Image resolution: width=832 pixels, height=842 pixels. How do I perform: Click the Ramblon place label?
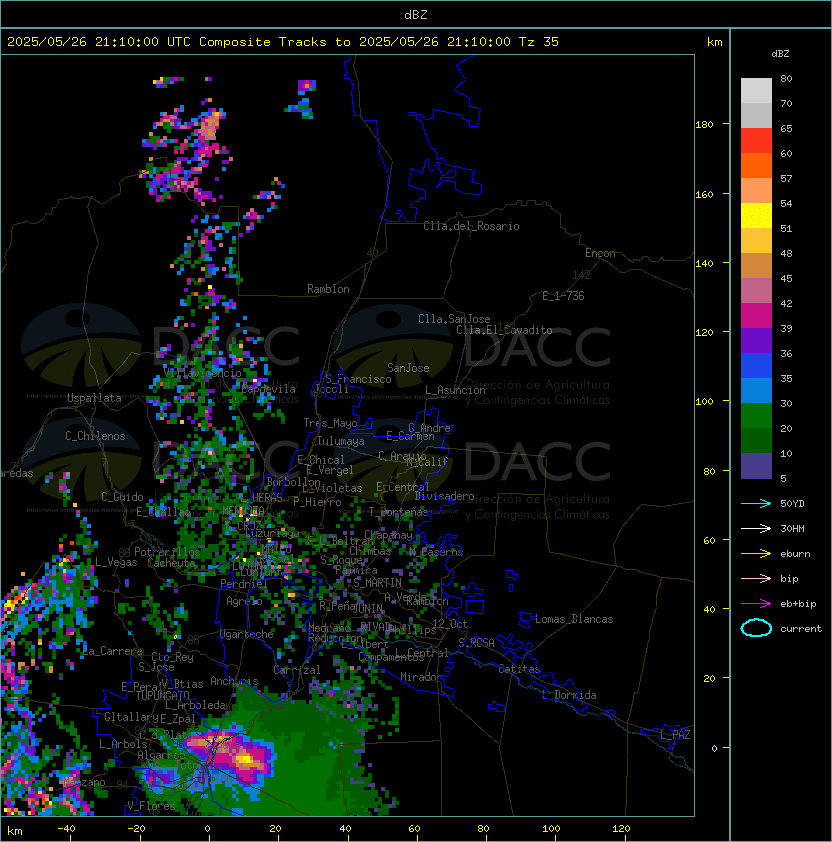328,289
